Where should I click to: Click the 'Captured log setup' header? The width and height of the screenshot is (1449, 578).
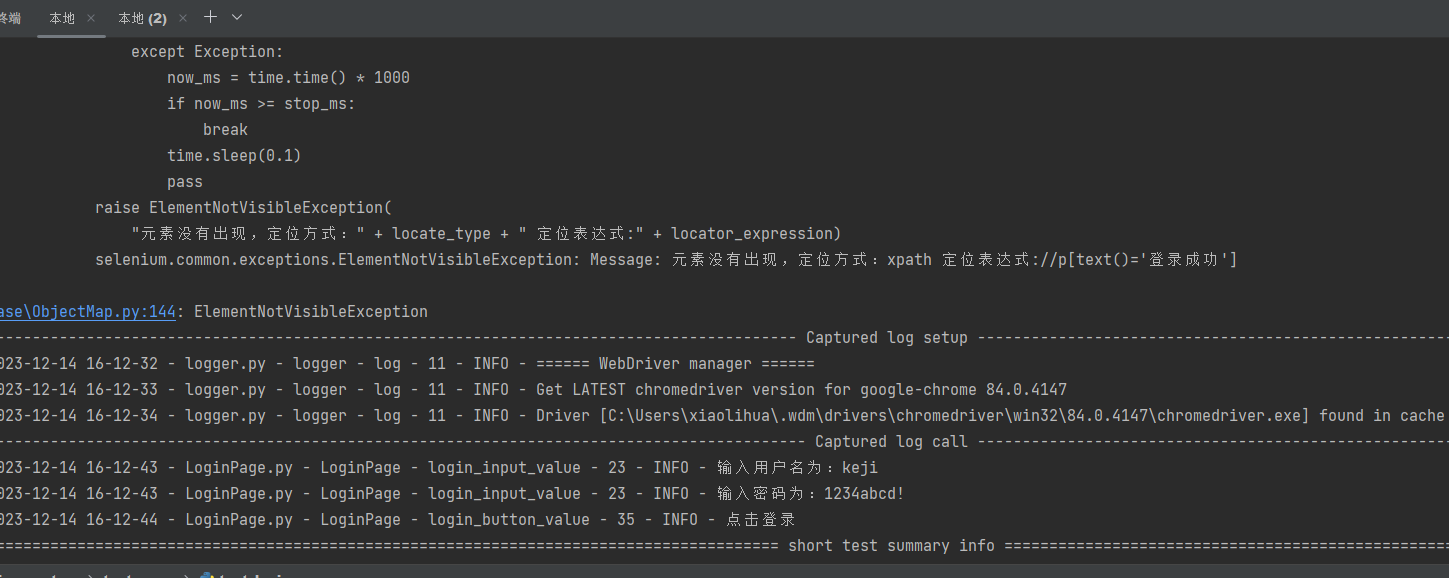[x=886, y=338]
